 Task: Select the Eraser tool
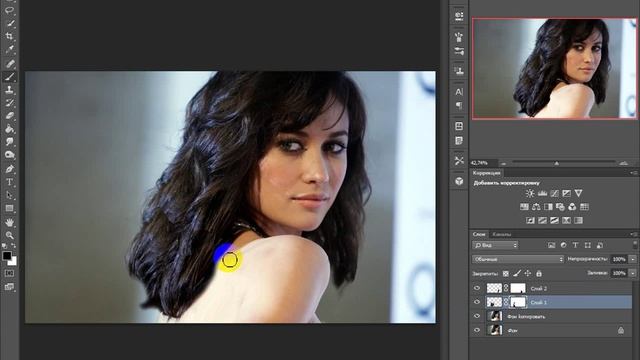pyautogui.click(x=9, y=116)
